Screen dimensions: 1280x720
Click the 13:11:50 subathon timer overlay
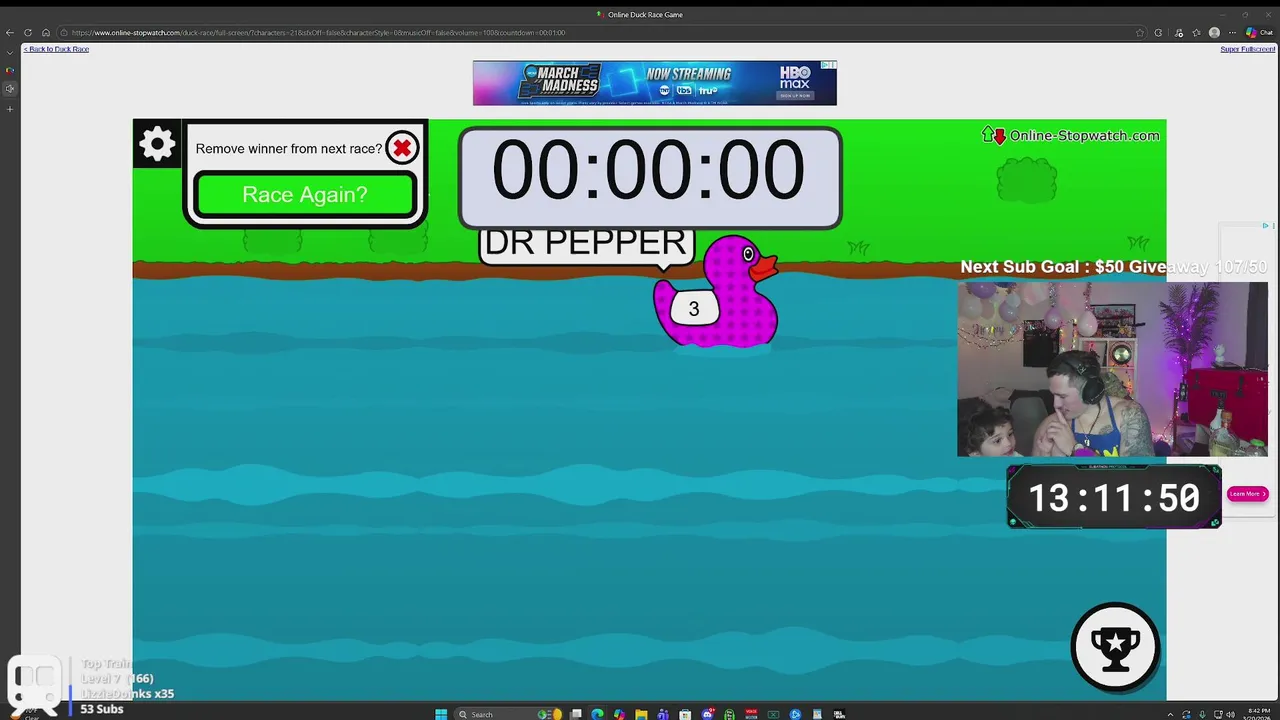pyautogui.click(x=1114, y=496)
